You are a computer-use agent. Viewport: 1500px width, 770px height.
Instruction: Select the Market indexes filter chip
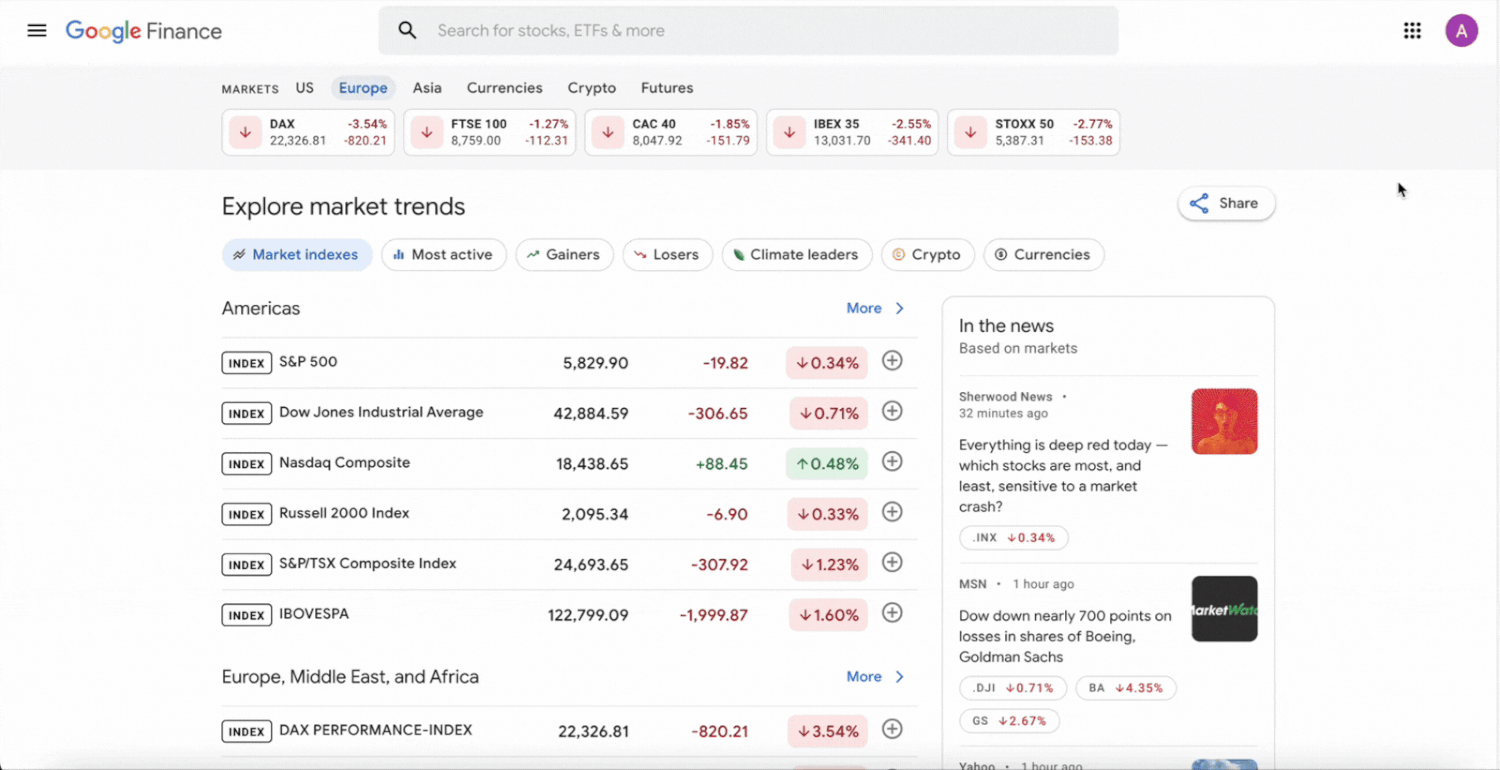(297, 255)
